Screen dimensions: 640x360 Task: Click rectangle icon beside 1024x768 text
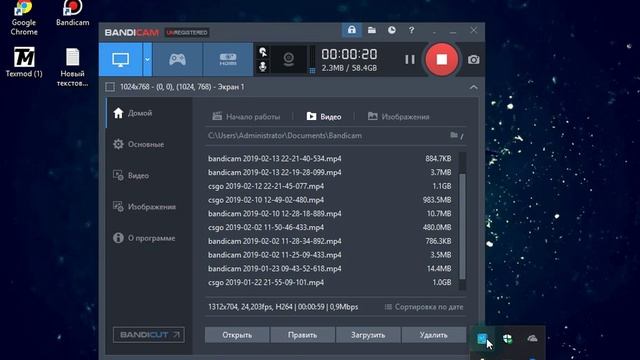[110, 87]
